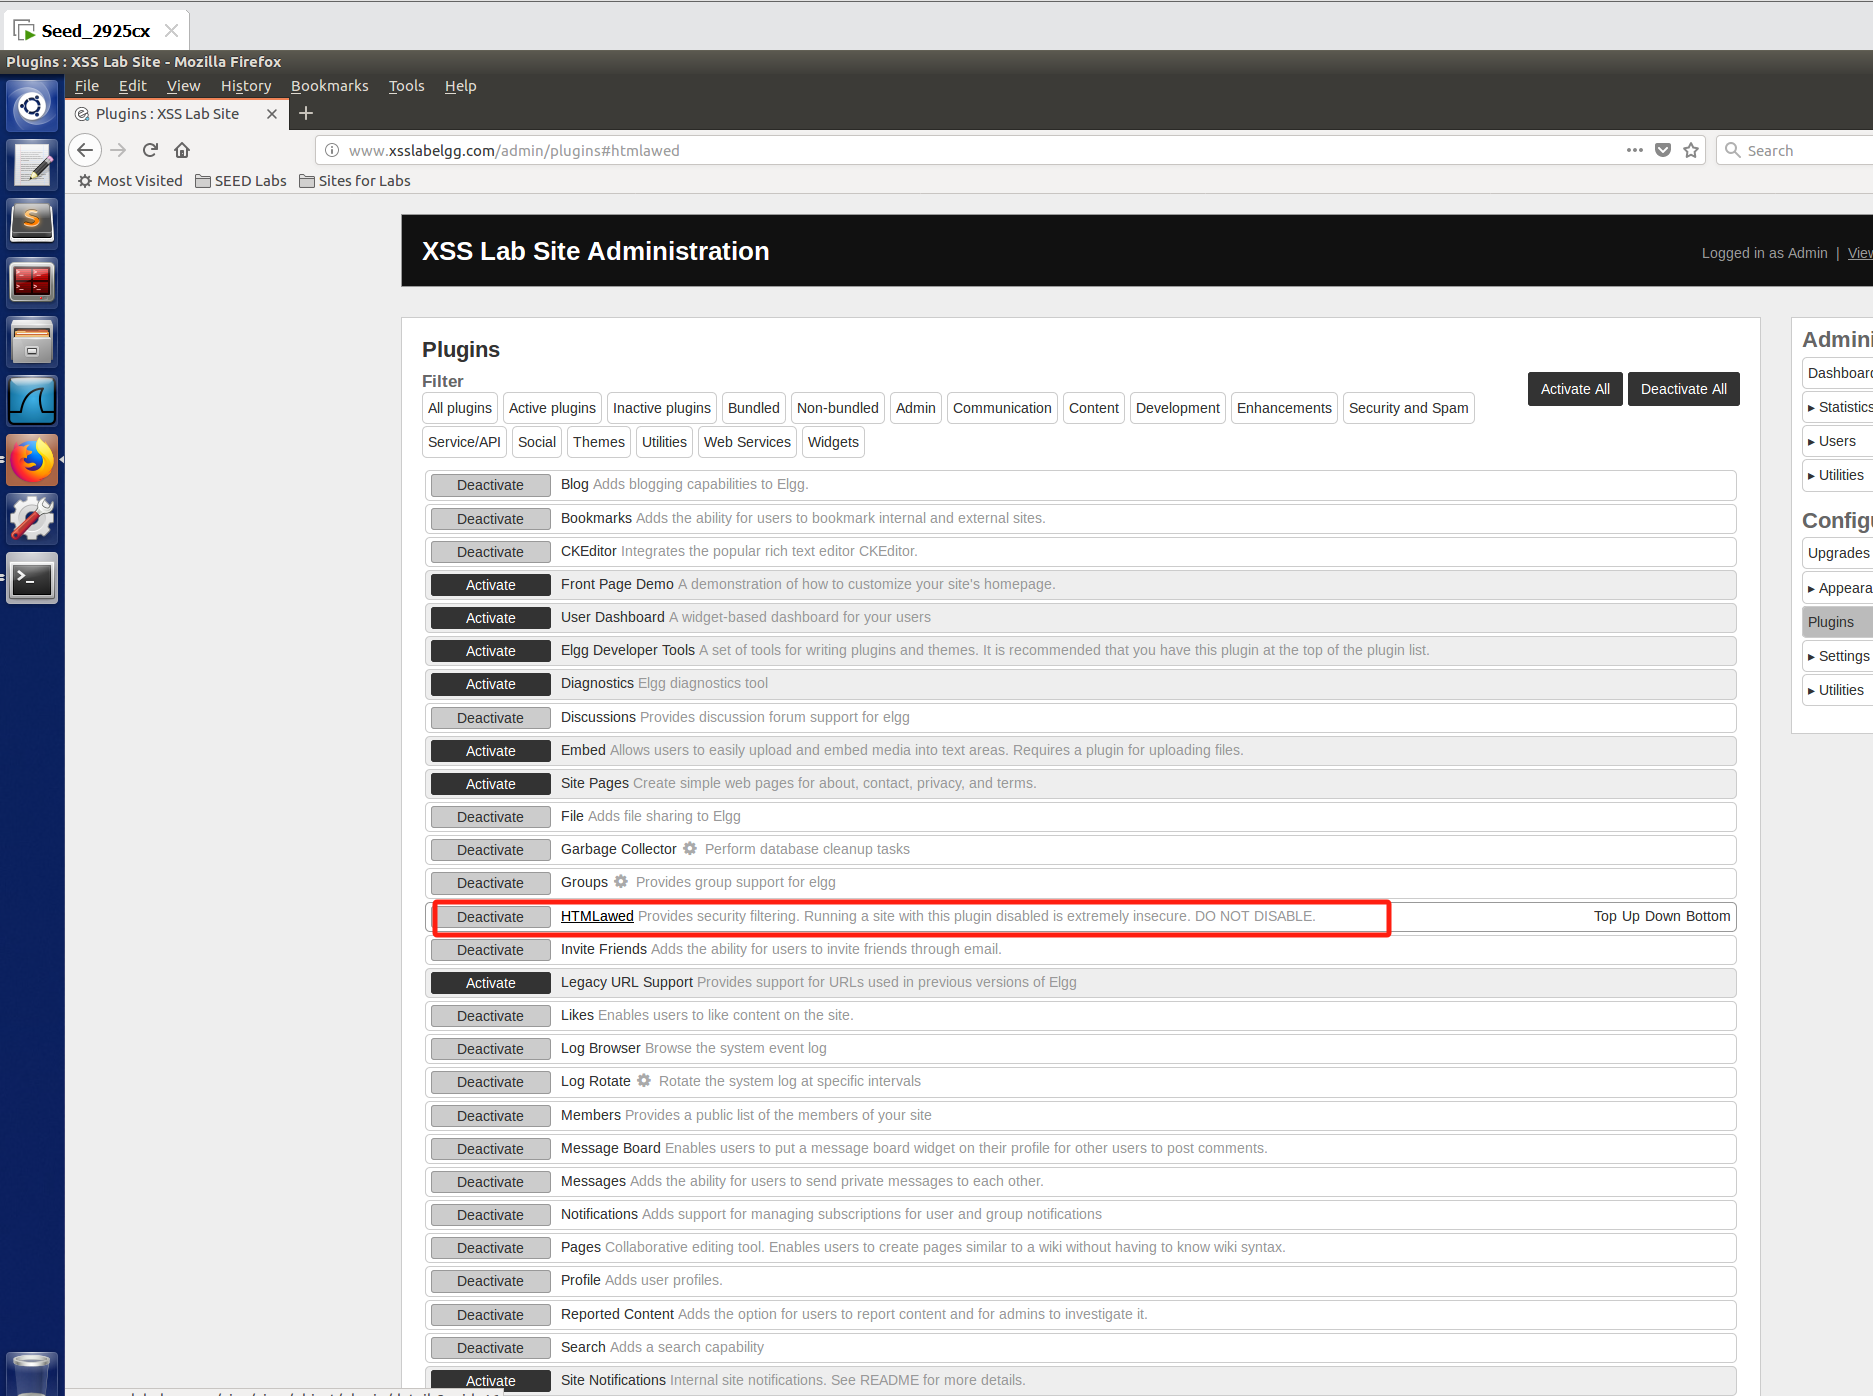Expand the Appearance configure menu
This screenshot has height=1396, width=1873.
(x=1838, y=588)
